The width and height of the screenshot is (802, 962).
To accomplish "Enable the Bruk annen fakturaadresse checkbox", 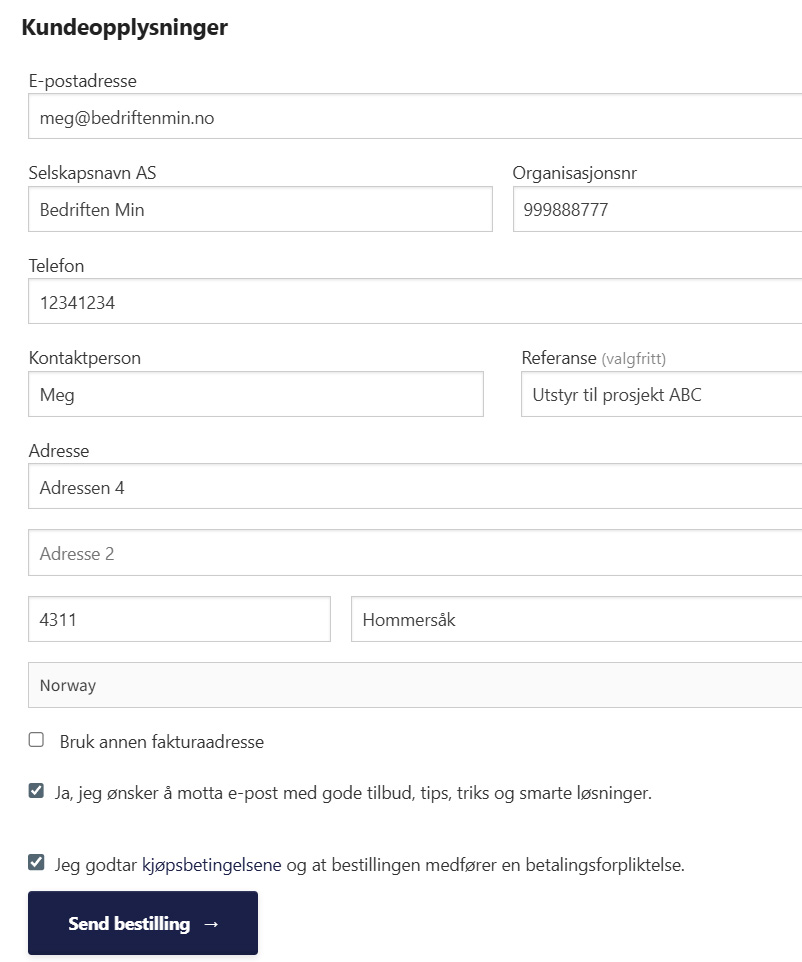I will click(x=37, y=740).
